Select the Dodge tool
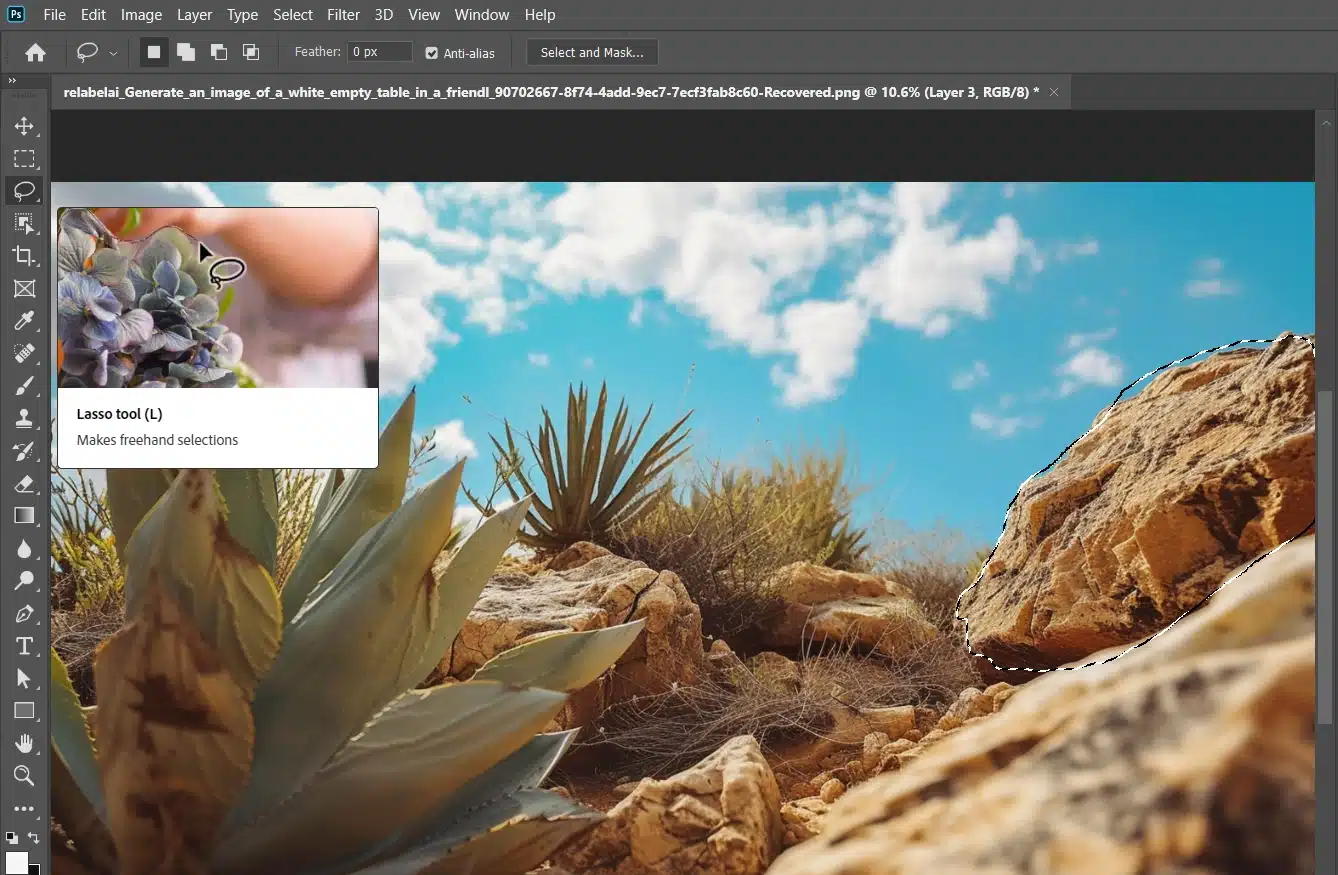The image size is (1338, 875). [24, 580]
